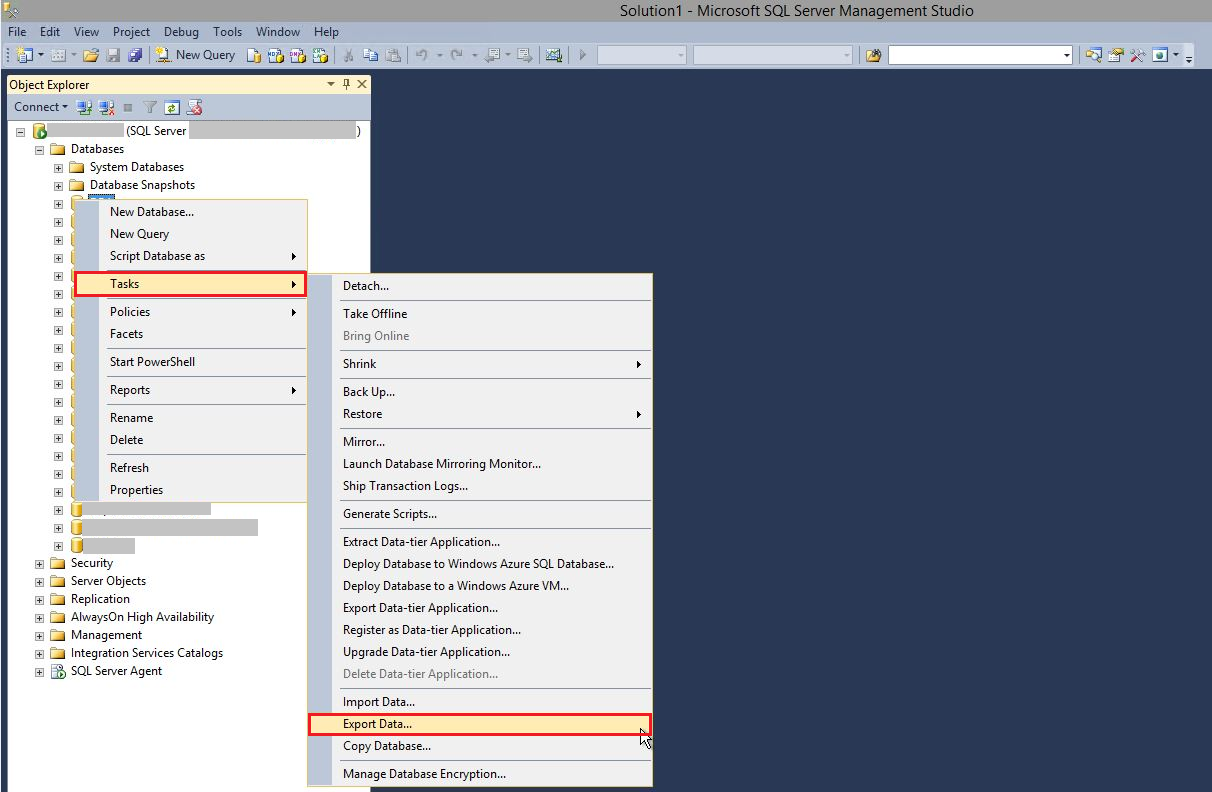Open the Tools menu

(228, 32)
